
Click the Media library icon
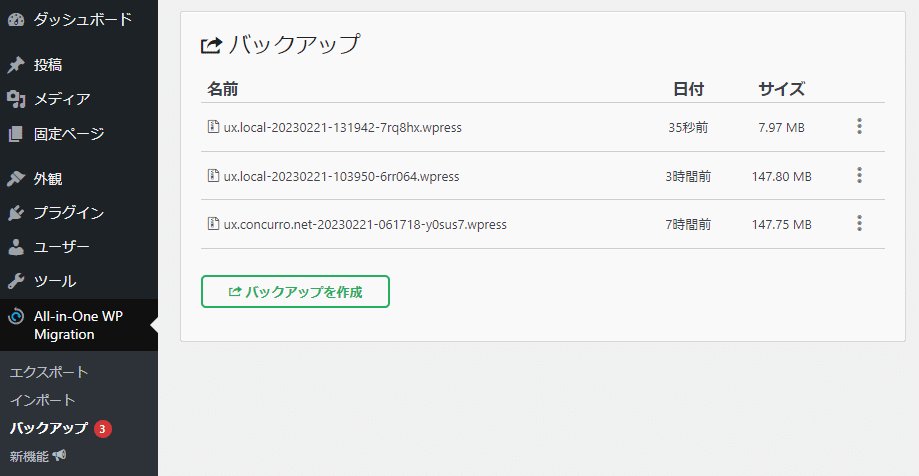(16, 99)
